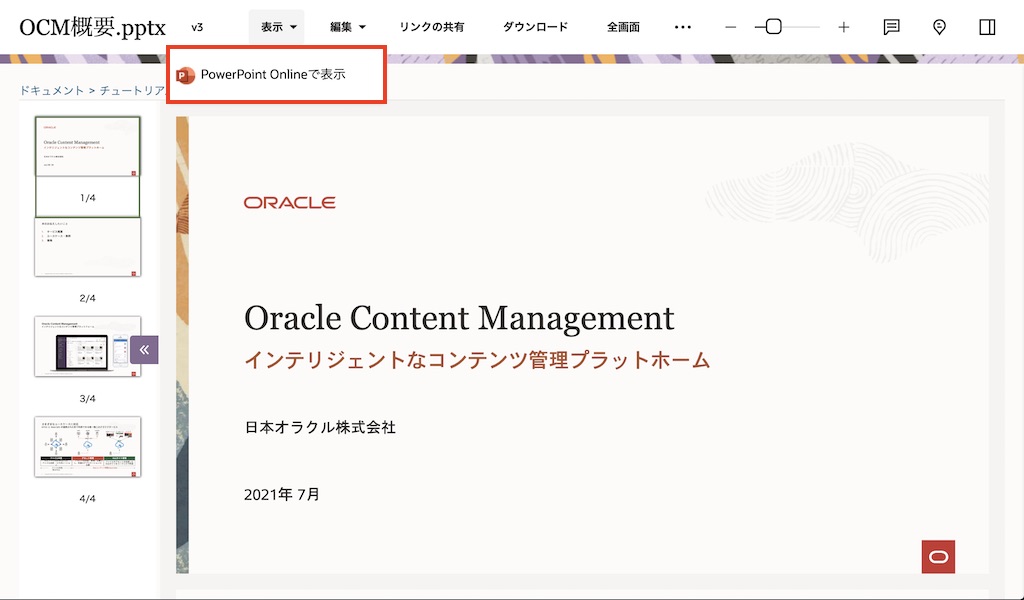Image resolution: width=1024 pixels, height=600 pixels.
Task: Click the zoom out minus icon
Action: point(731,27)
